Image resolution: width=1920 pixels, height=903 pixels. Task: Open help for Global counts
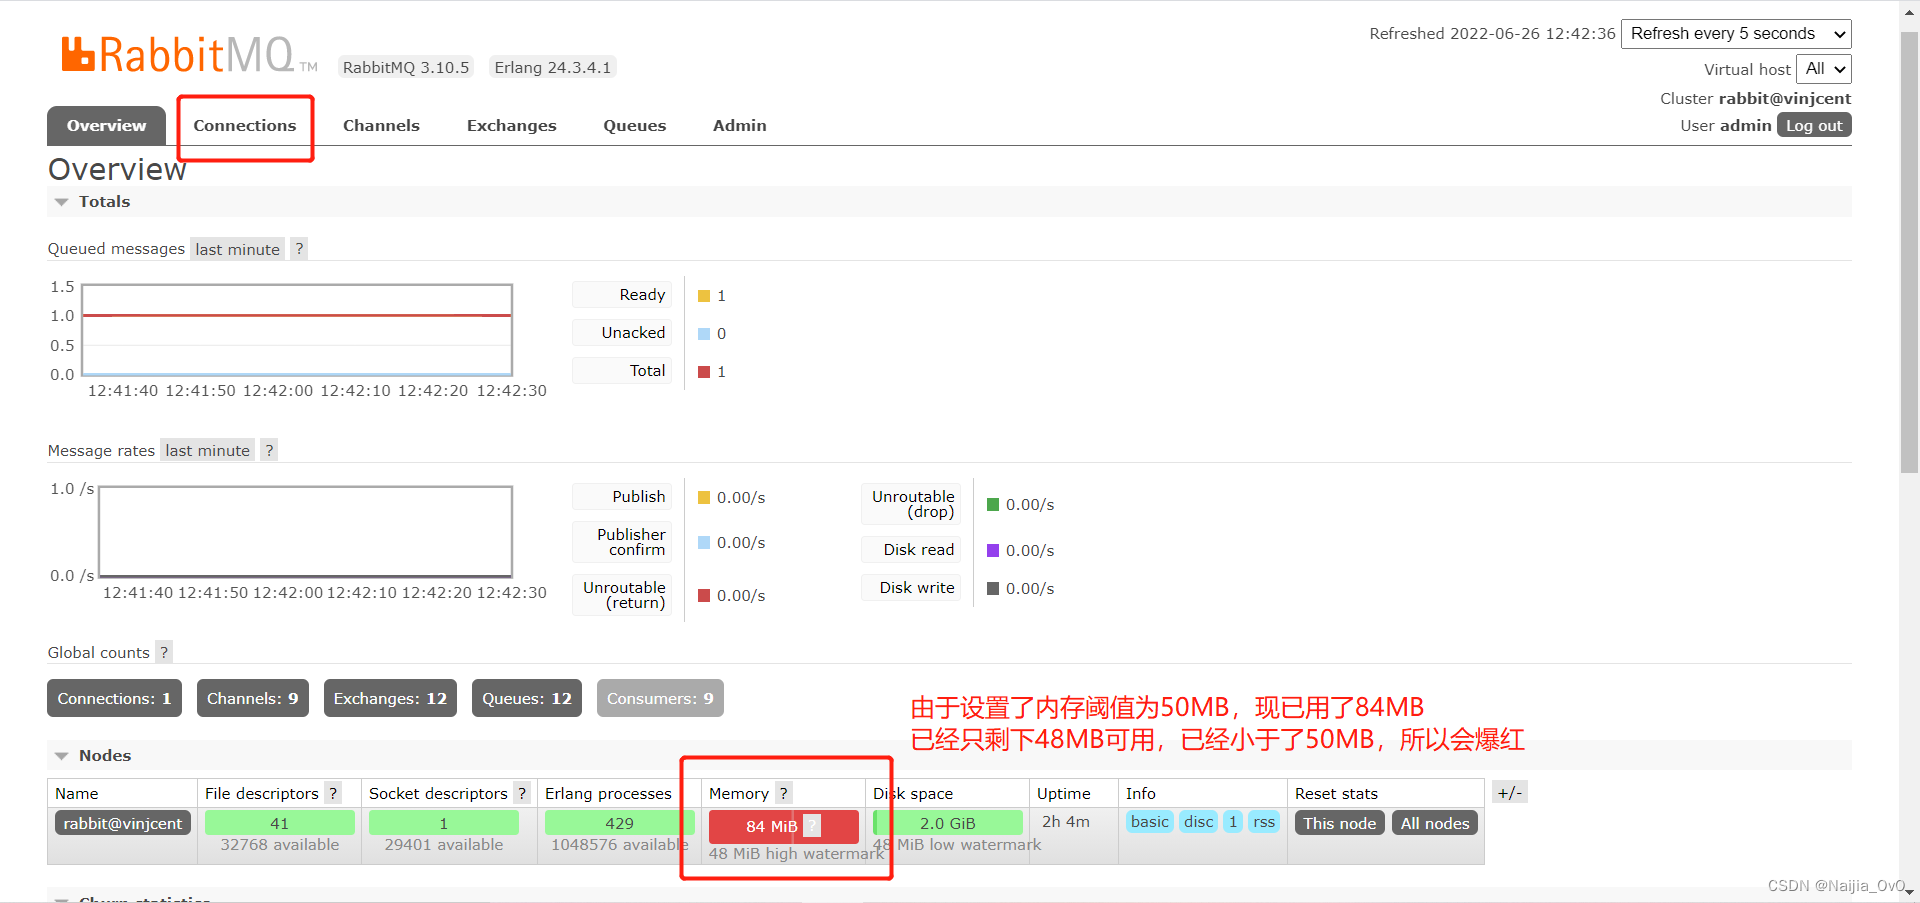click(x=164, y=653)
